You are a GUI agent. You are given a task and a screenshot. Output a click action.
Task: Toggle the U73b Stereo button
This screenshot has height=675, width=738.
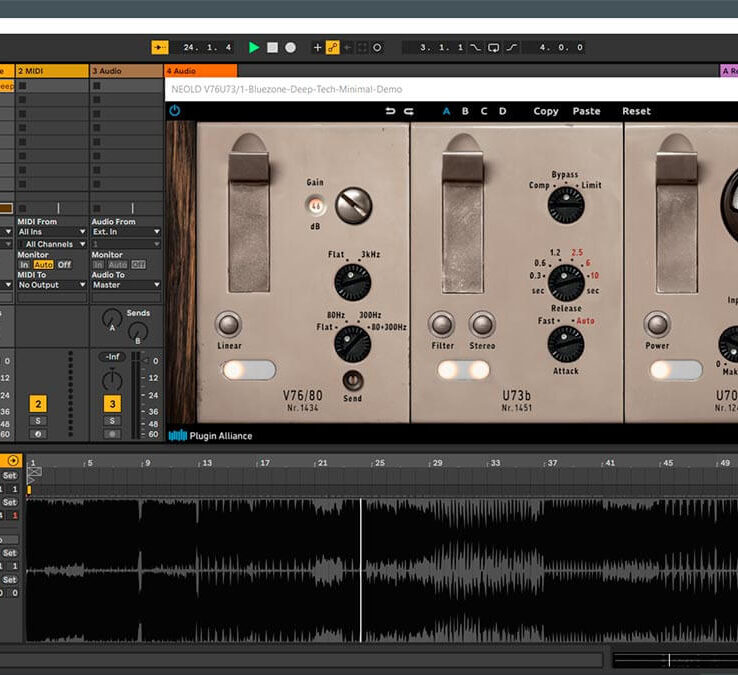pos(482,324)
